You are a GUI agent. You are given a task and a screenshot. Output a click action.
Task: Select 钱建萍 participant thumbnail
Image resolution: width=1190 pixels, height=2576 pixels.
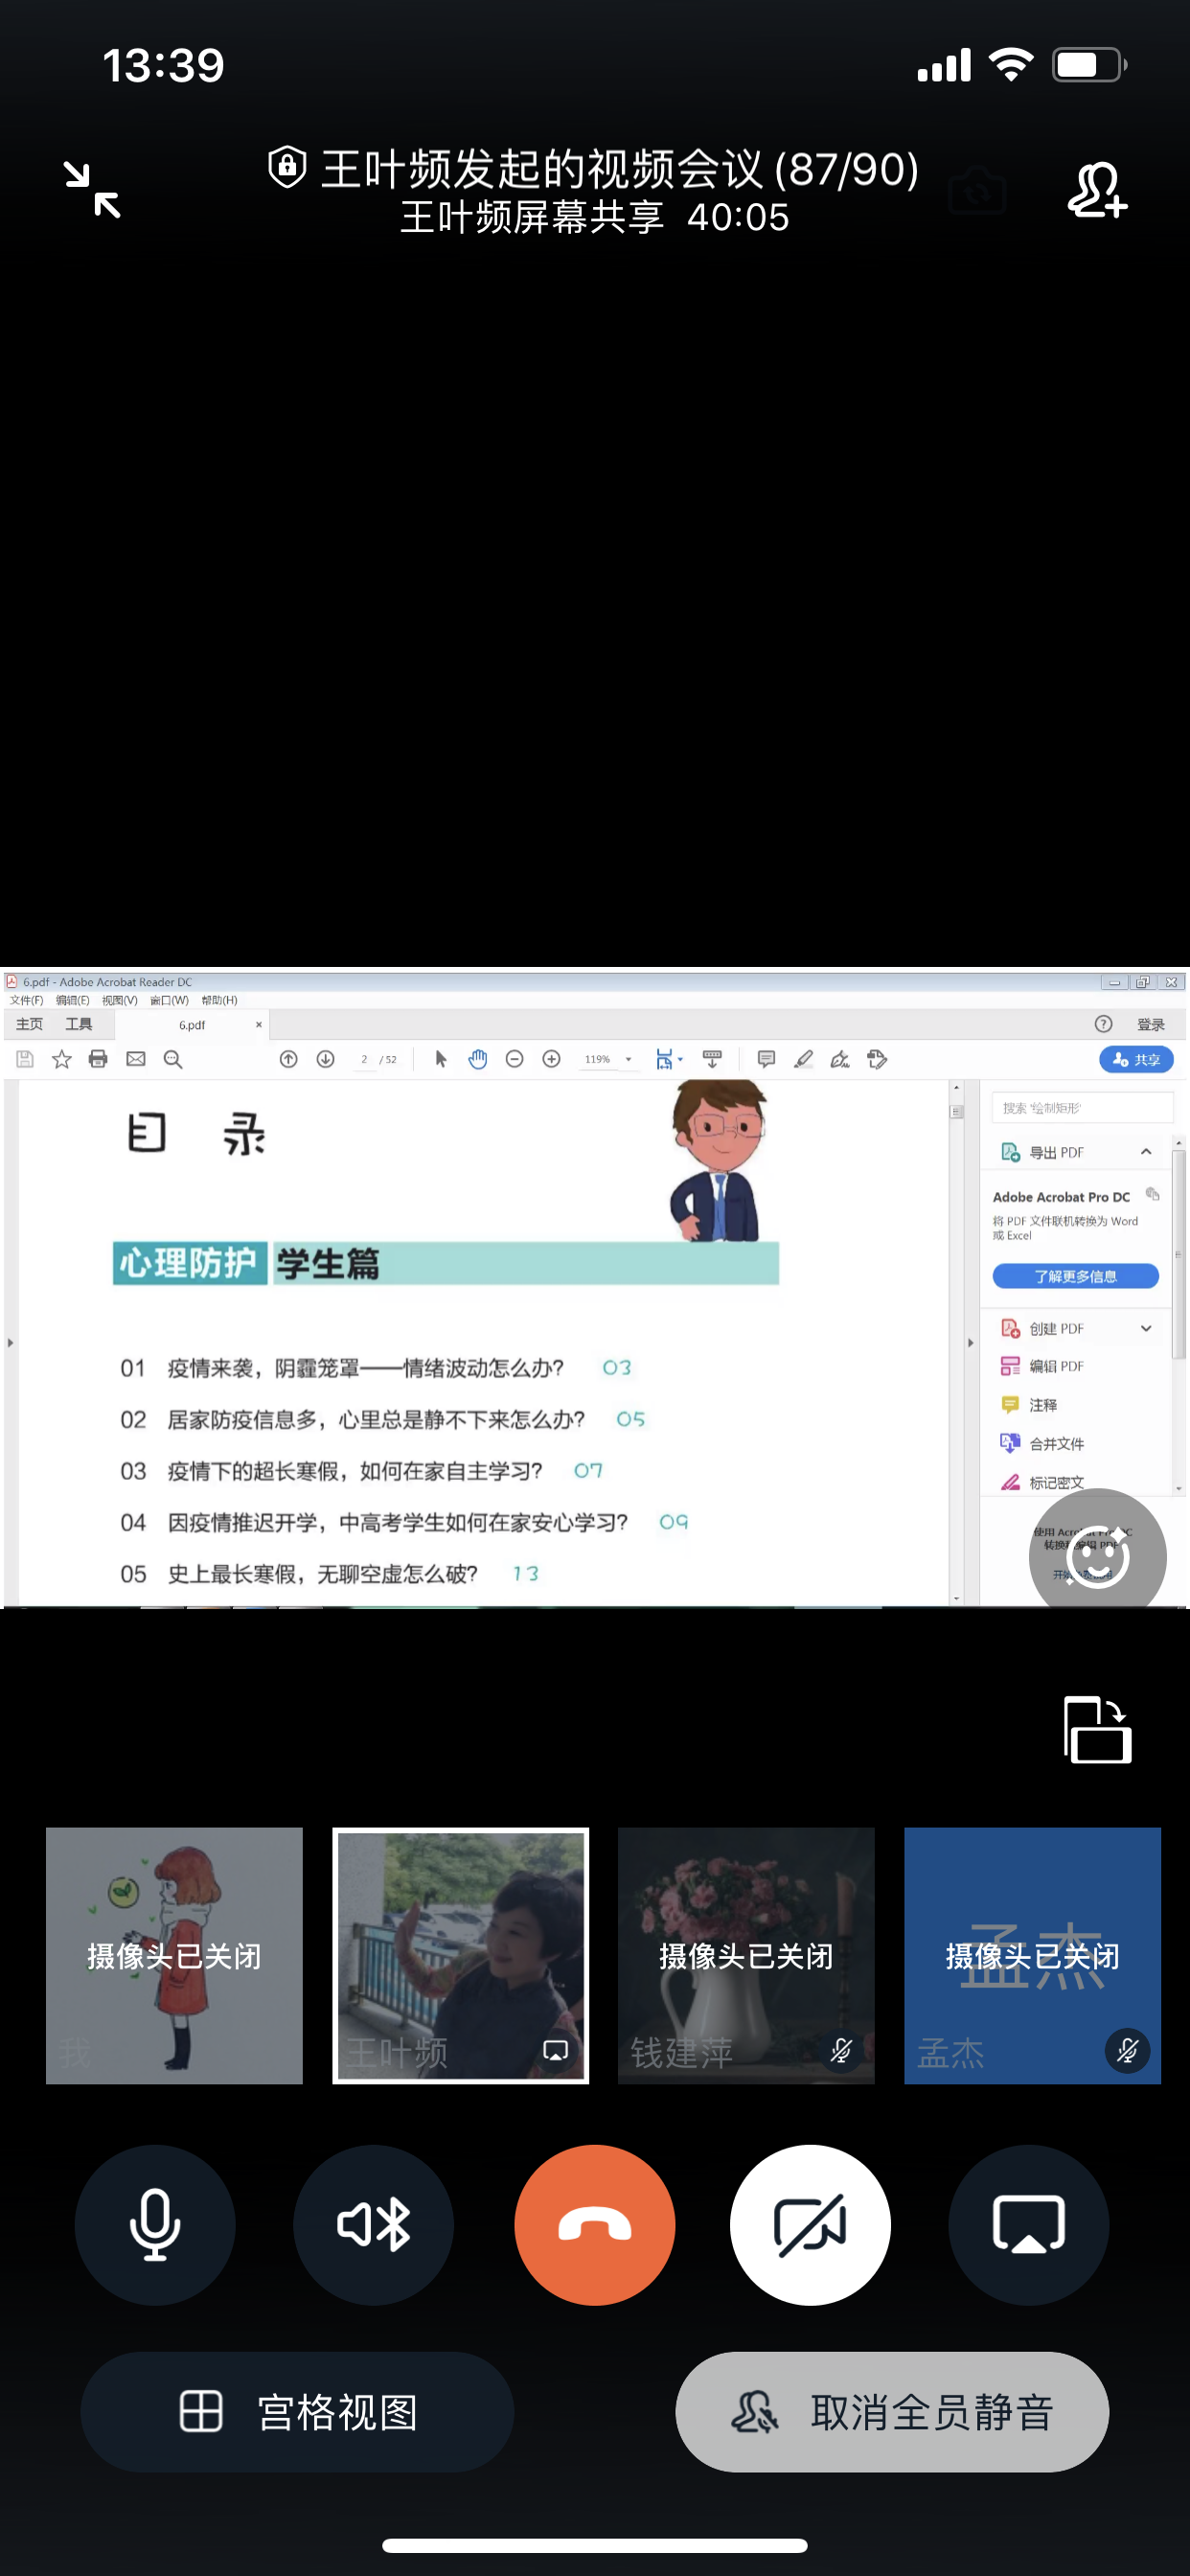point(746,1955)
